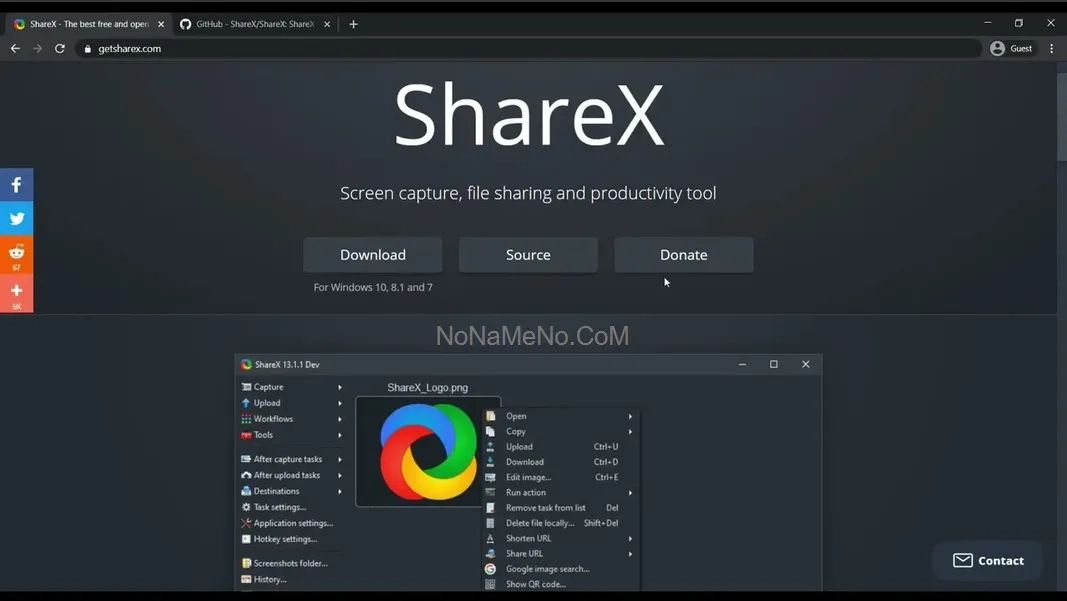Click the Twitter share icon

16,218
